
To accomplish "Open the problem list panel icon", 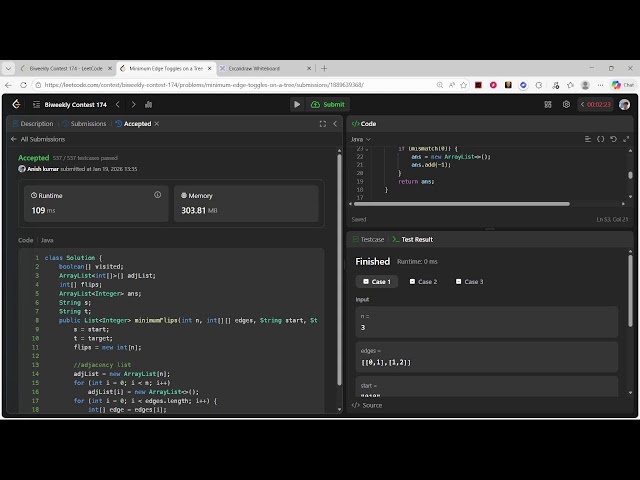I will coord(36,104).
